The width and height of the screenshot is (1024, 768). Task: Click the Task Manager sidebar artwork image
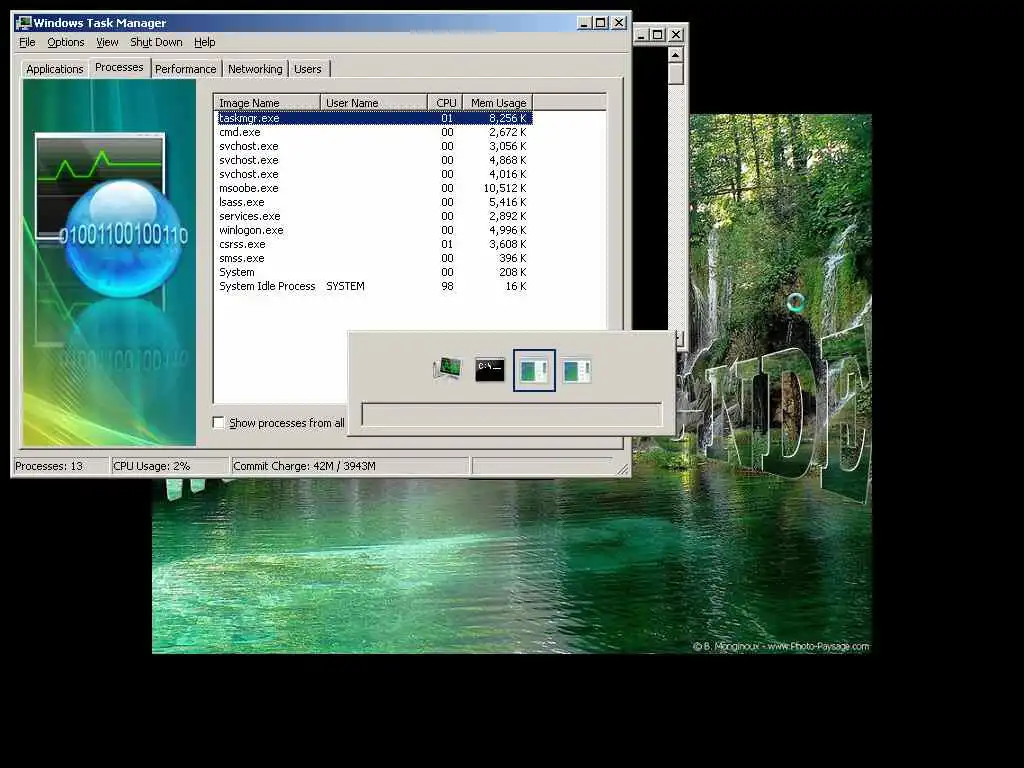[109, 263]
